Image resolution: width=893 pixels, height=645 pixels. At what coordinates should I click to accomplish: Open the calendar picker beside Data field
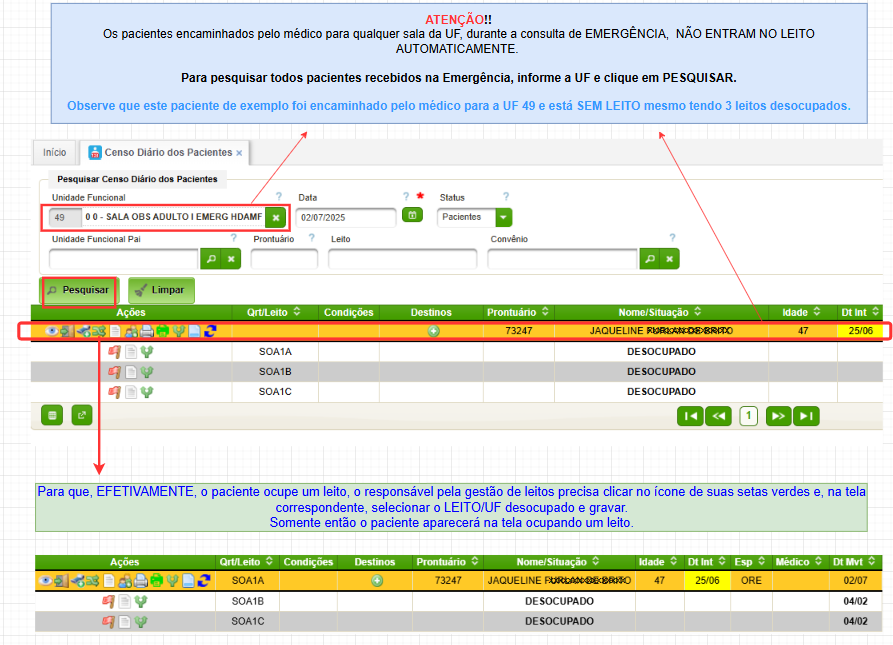[x=411, y=216]
